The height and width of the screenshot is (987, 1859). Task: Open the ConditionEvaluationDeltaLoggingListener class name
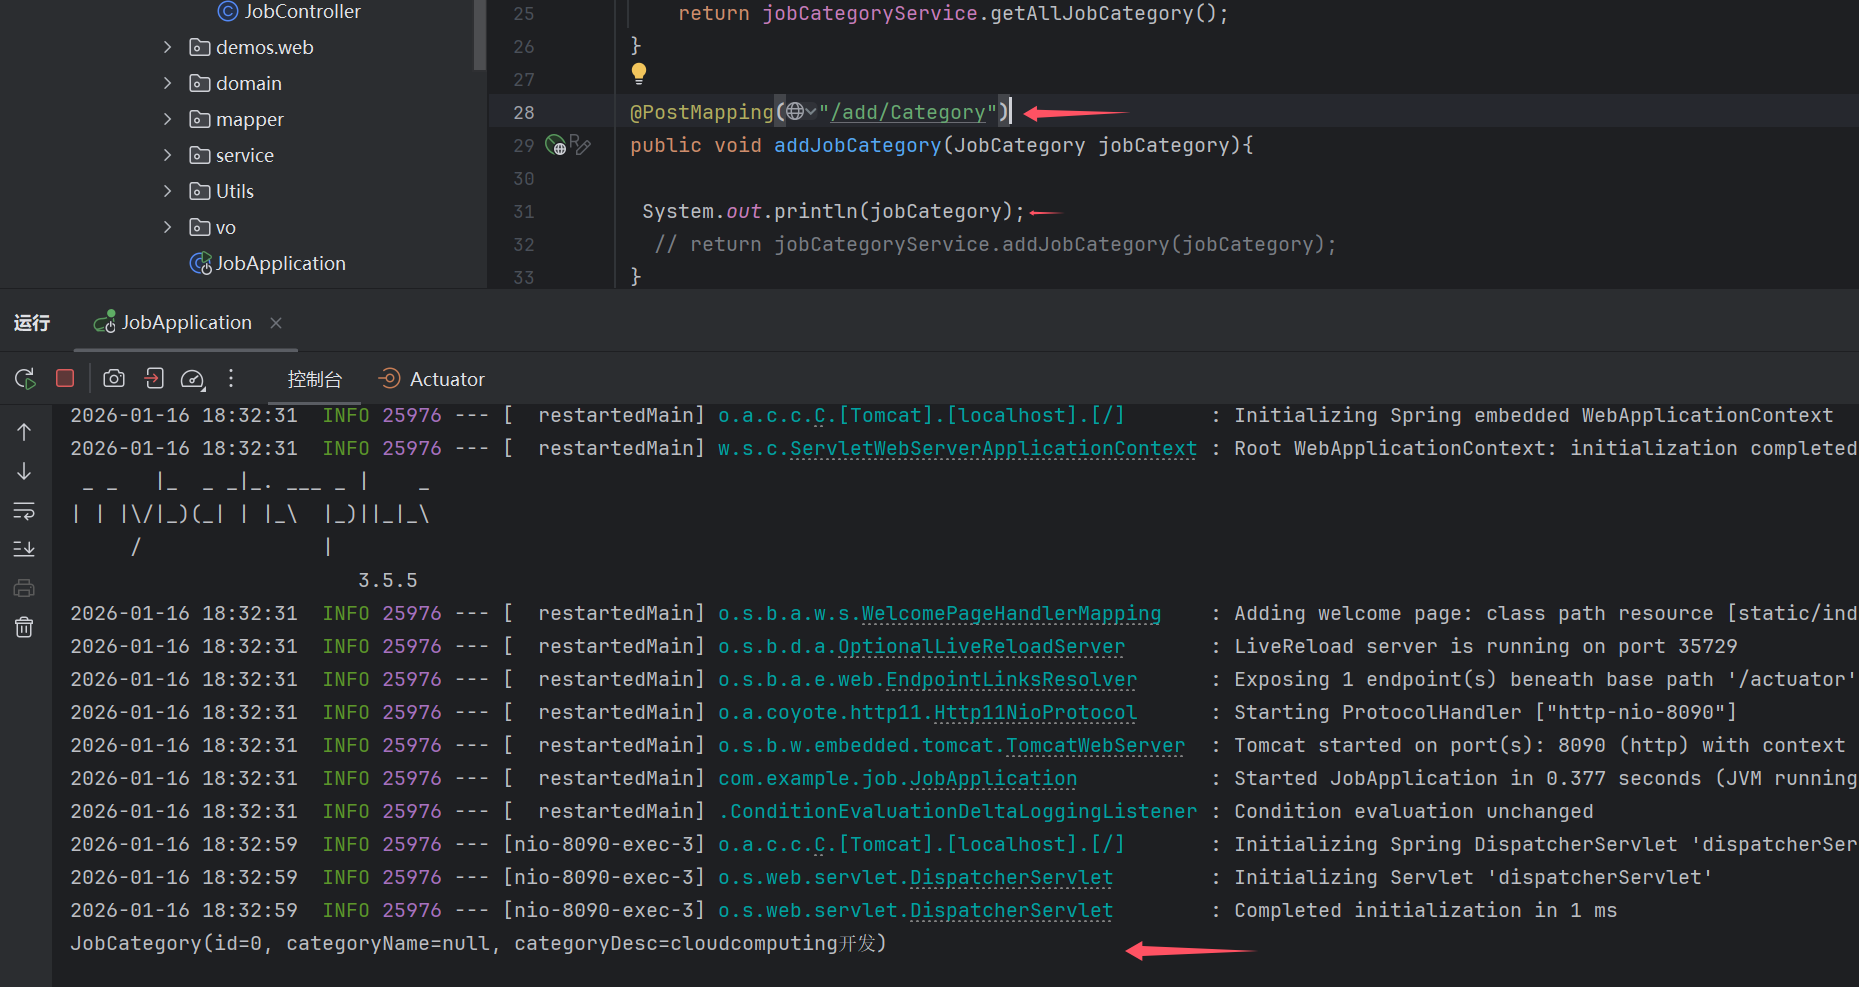(963, 811)
